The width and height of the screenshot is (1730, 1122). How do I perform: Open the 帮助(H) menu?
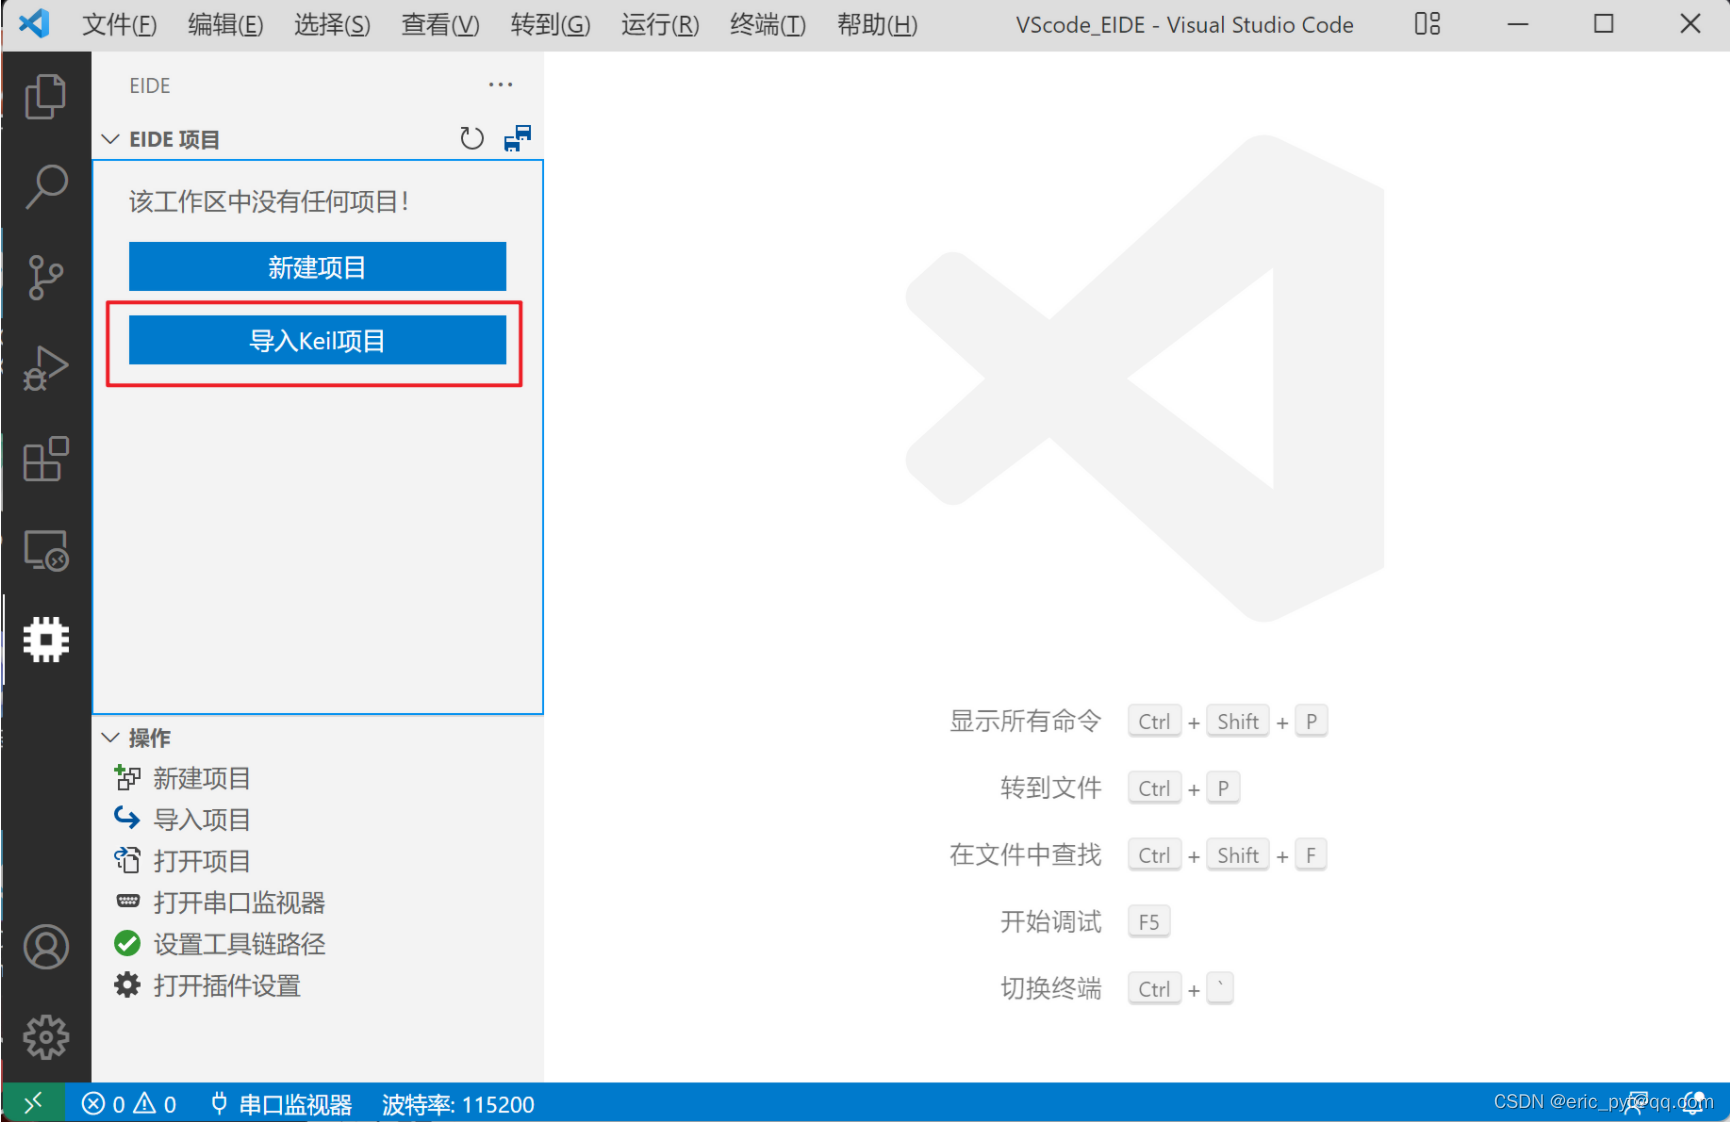click(x=877, y=25)
